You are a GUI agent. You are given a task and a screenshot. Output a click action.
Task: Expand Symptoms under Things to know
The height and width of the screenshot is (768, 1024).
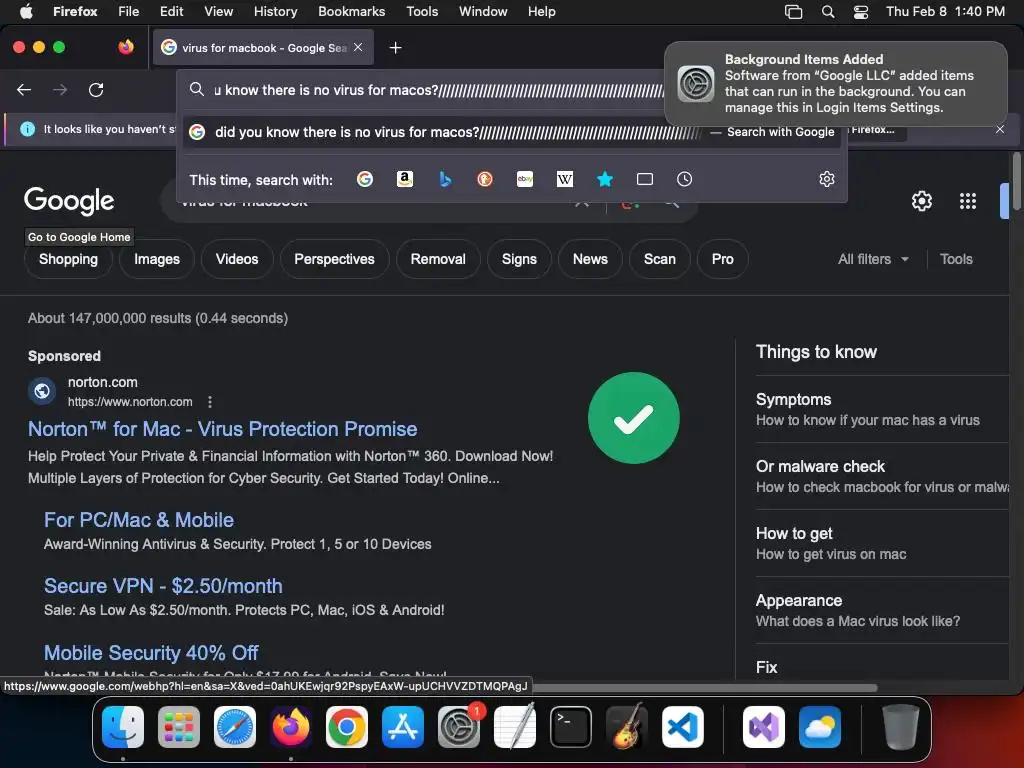tap(882, 409)
